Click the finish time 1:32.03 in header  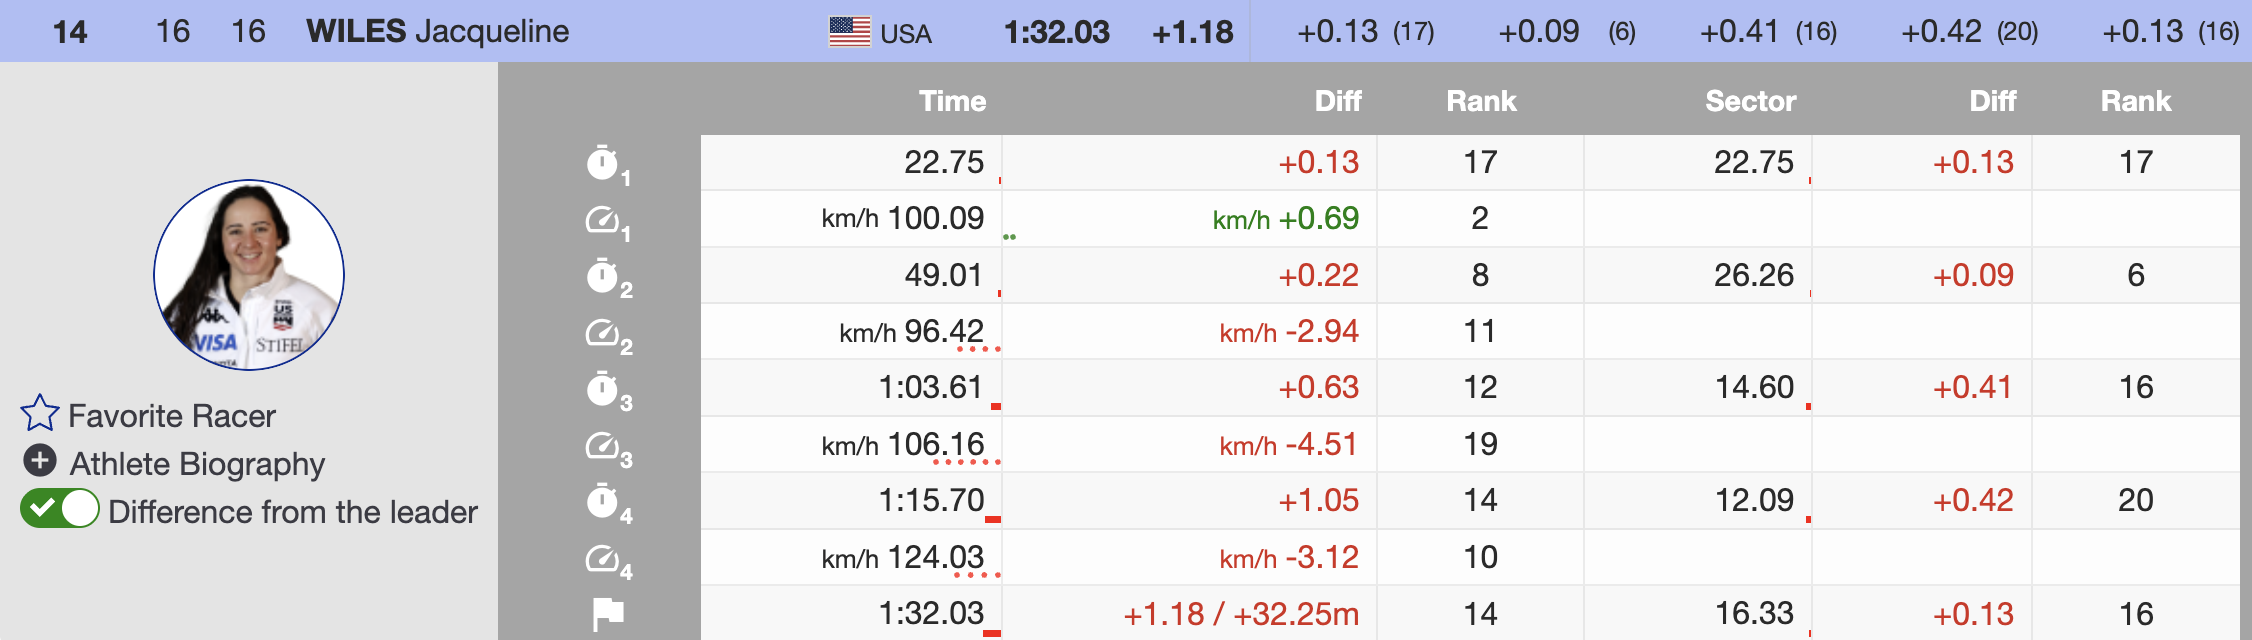tap(1056, 32)
